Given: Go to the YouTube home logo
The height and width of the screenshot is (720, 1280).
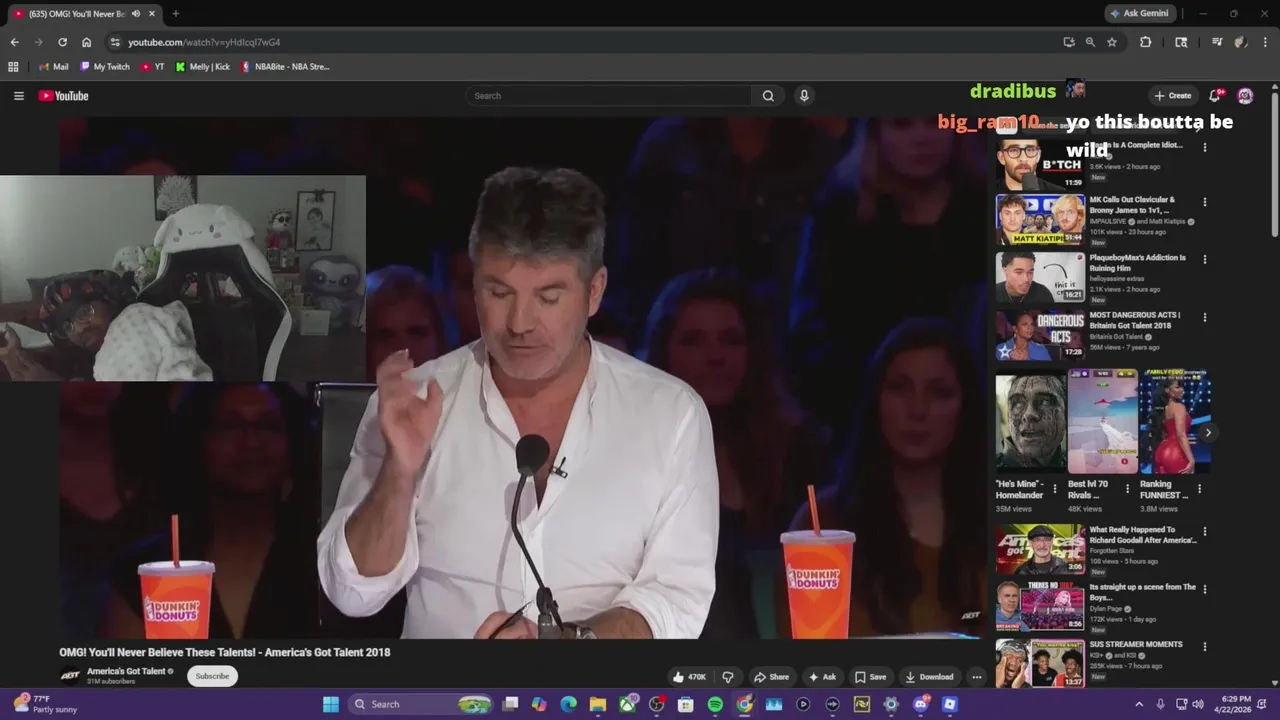Looking at the screenshot, I should pos(64,96).
